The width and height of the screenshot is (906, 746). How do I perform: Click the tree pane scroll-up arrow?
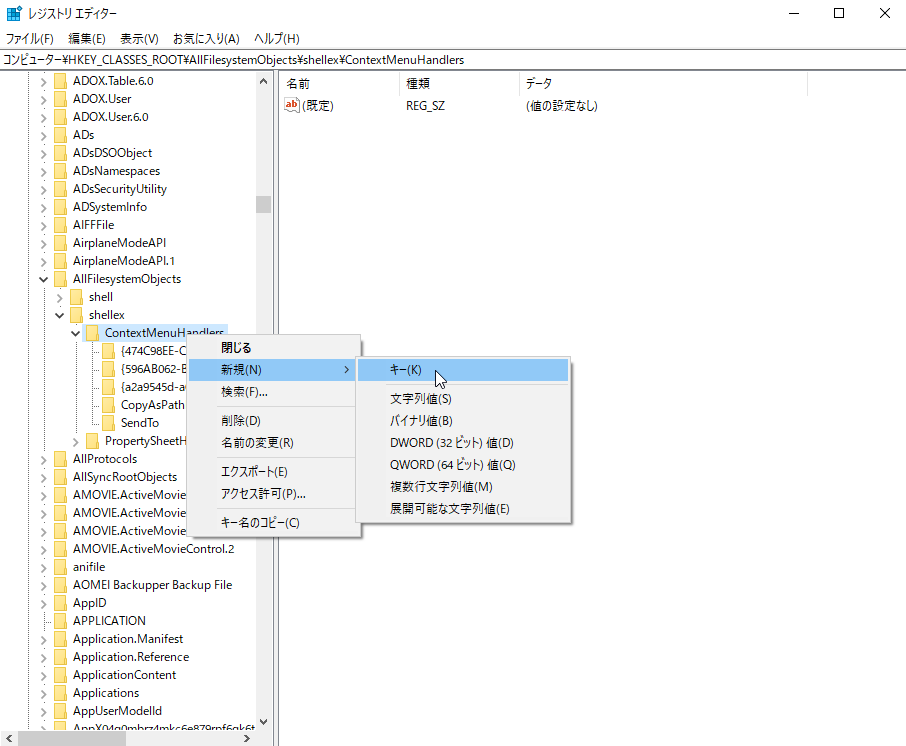point(263,81)
